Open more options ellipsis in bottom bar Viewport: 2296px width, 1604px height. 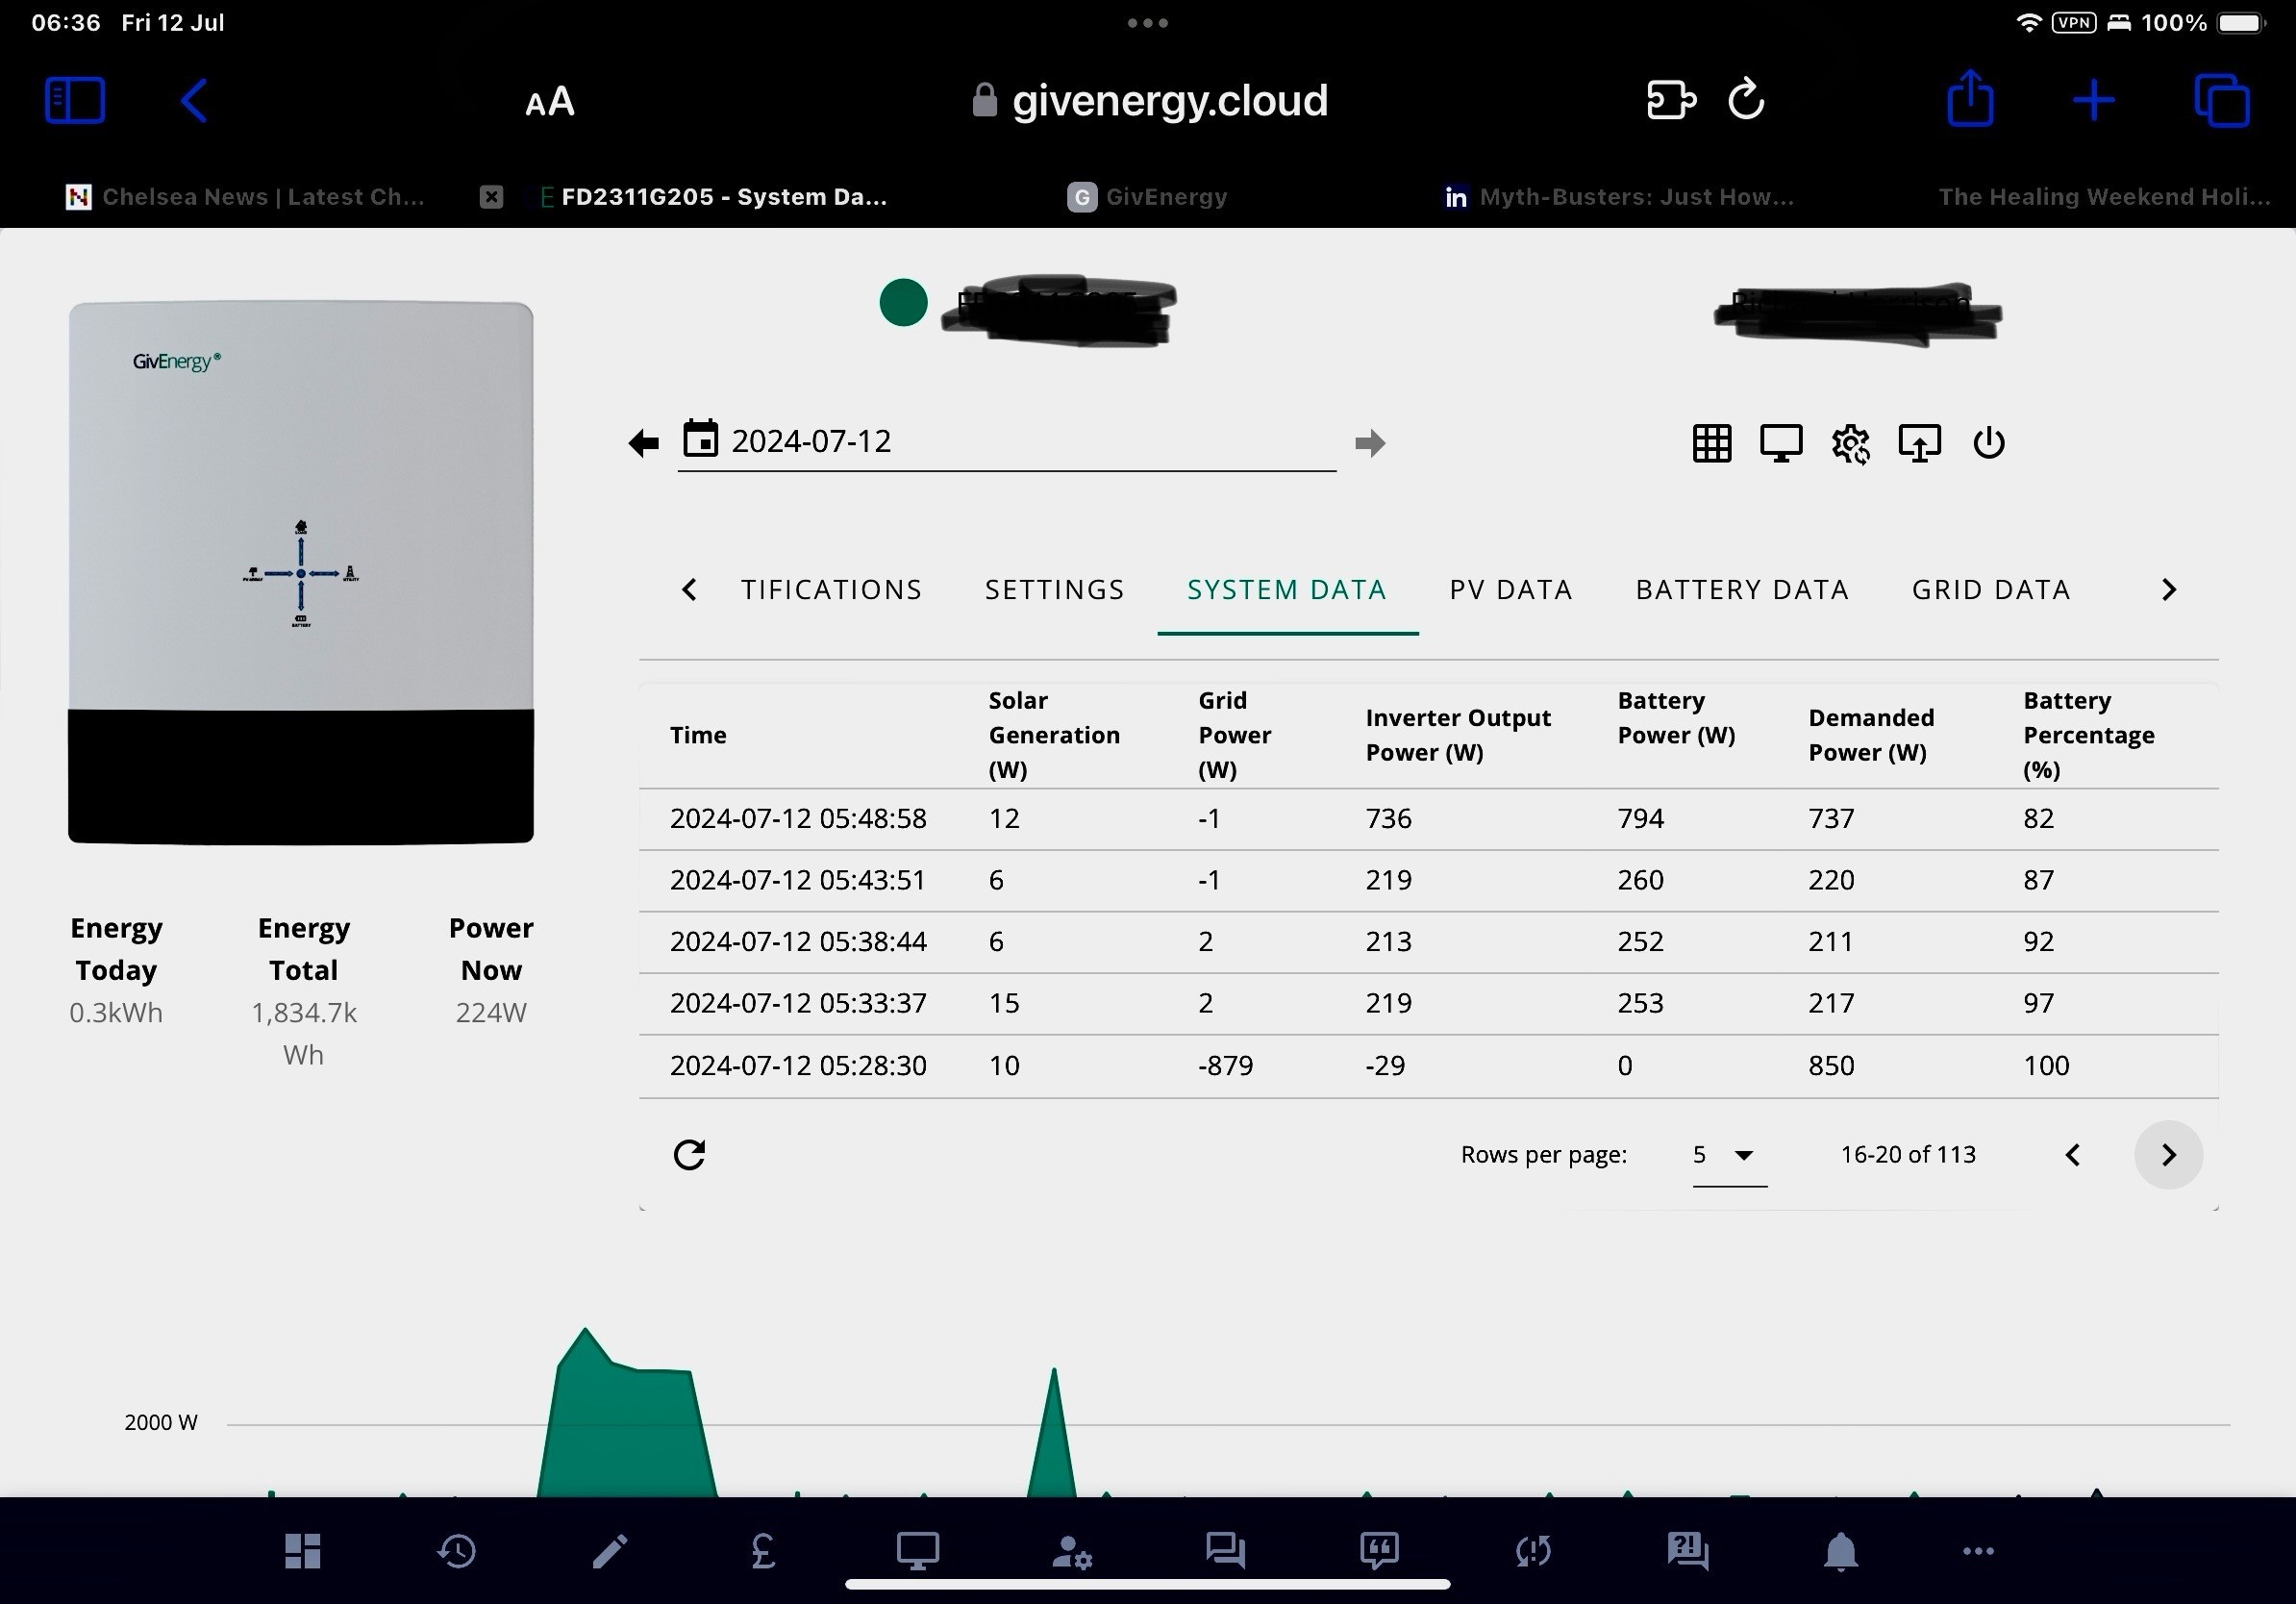tap(1978, 1551)
